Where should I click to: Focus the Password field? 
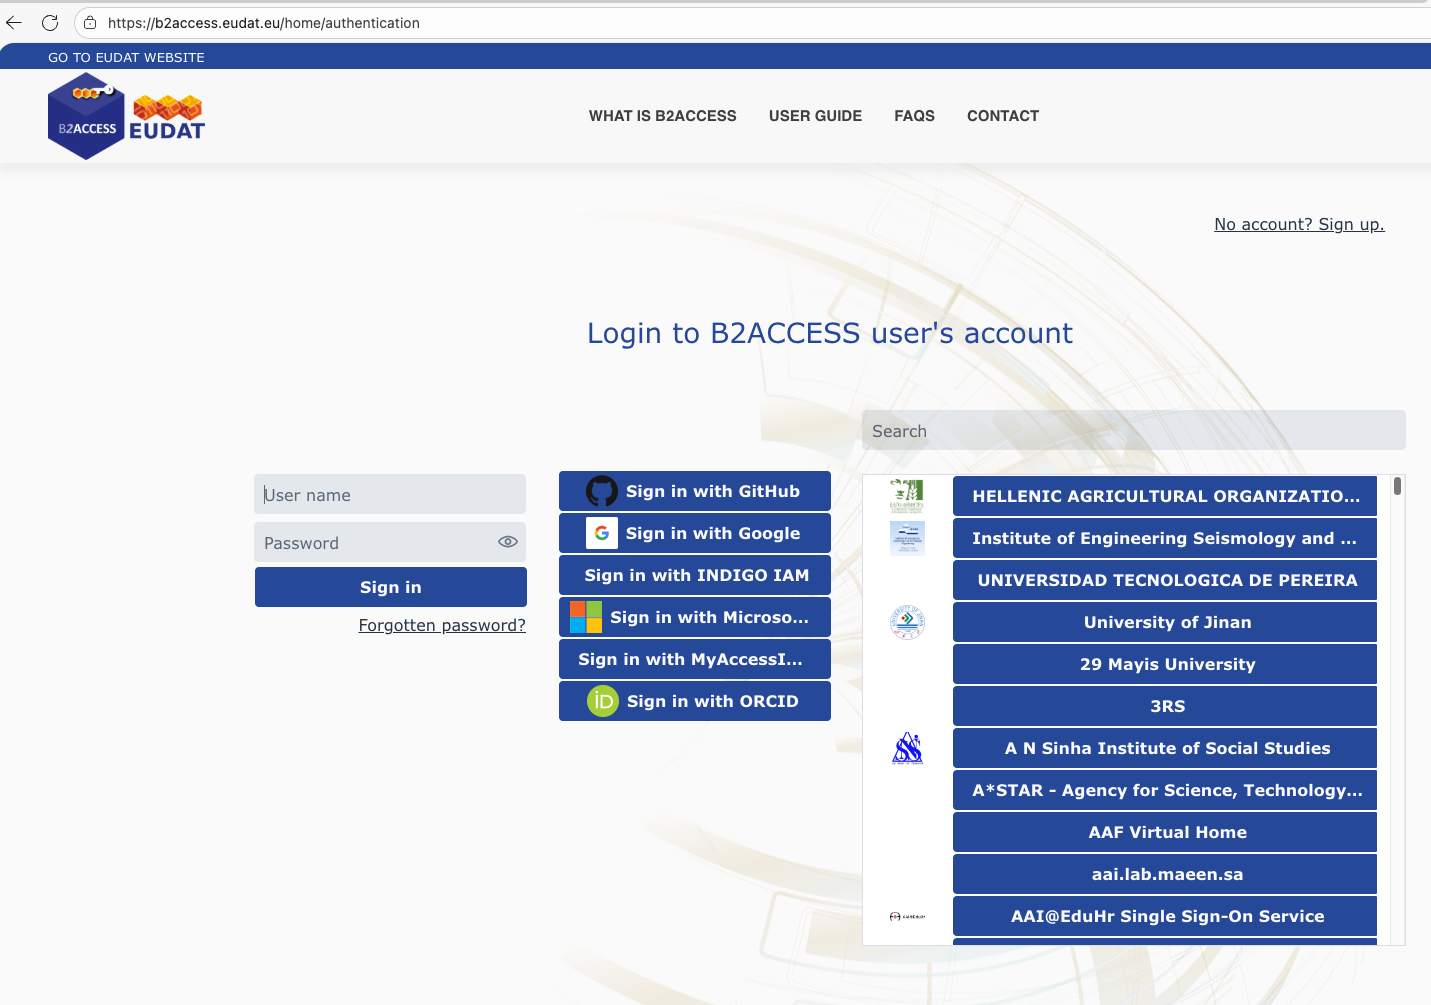pyautogui.click(x=390, y=542)
